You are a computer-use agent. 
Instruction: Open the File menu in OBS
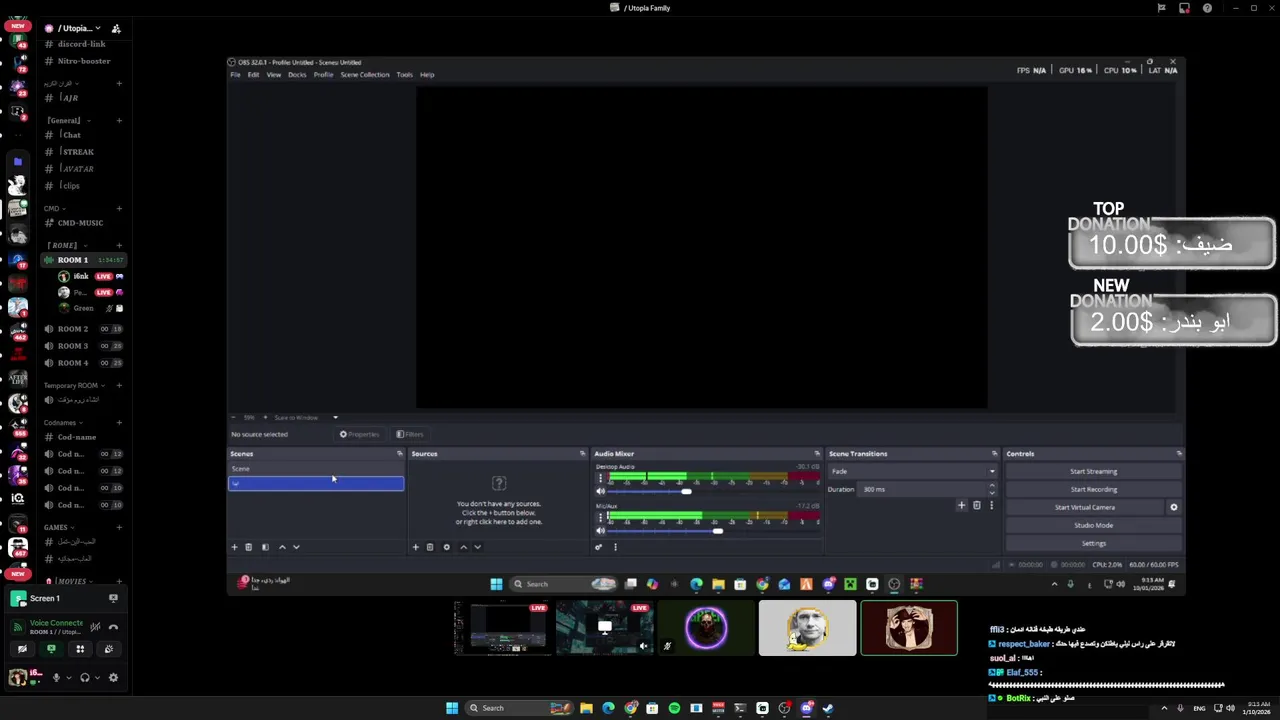click(236, 75)
